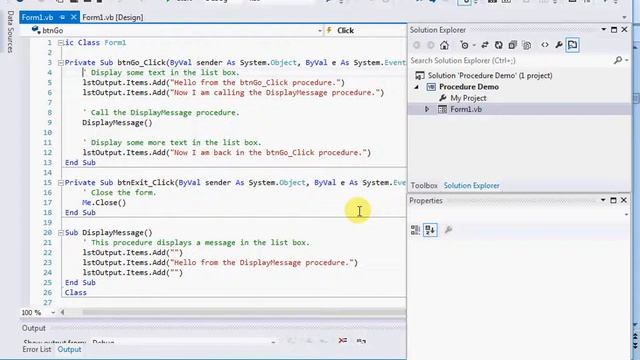Image resolution: width=640 pixels, height=360 pixels.
Task: Toggle Alphabetical sort in Properties panel
Action: [430, 230]
